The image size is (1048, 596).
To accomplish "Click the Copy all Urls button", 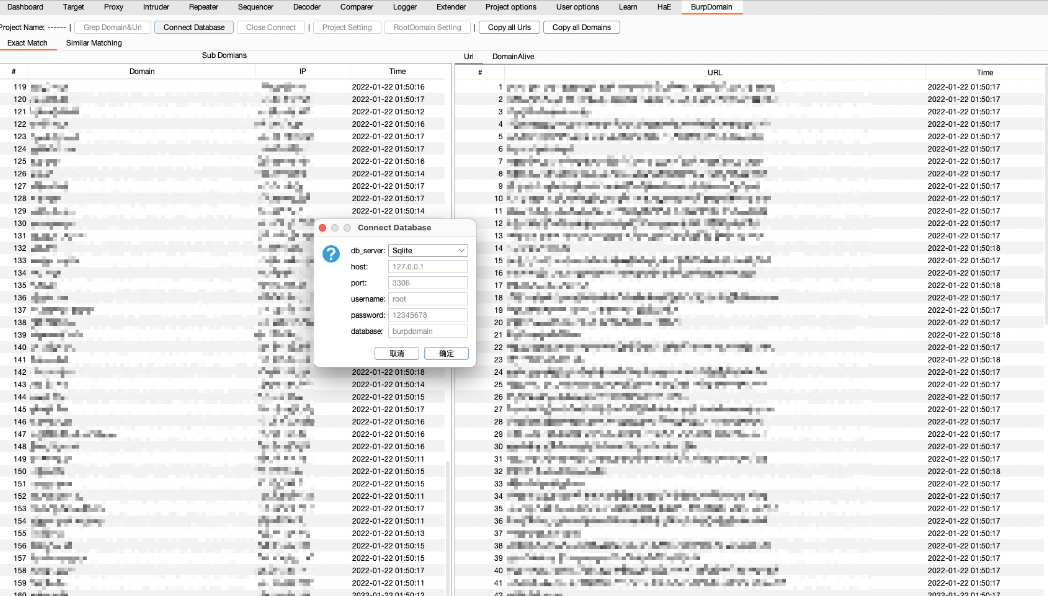I will [510, 28].
